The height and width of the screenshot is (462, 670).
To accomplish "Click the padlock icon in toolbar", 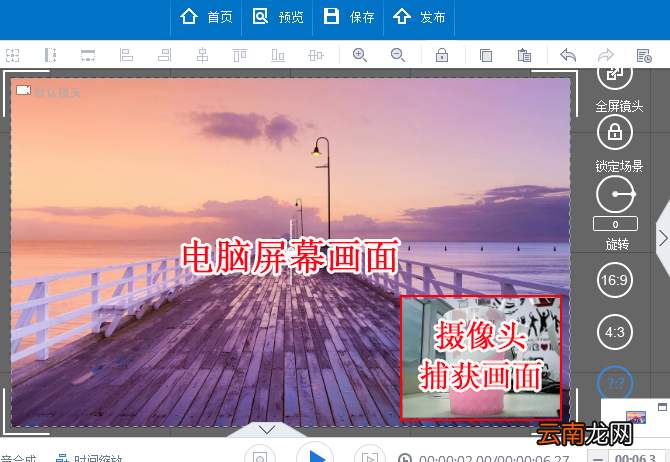I will [x=442, y=55].
